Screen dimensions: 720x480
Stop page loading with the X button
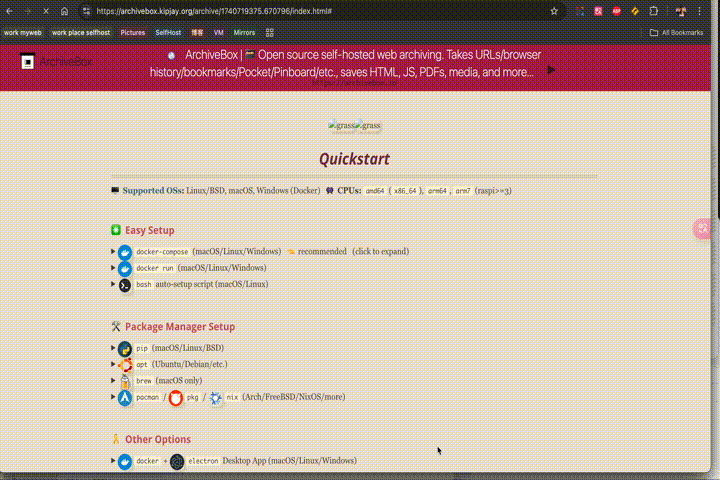(x=46, y=11)
